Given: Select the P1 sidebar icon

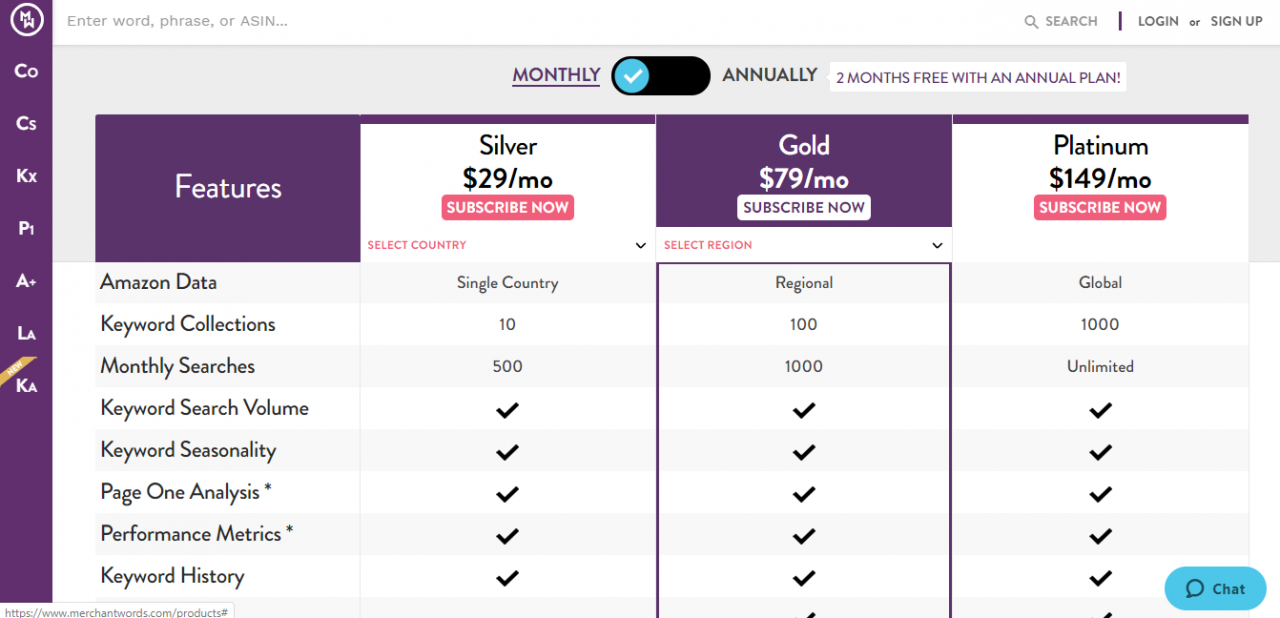Looking at the screenshot, I should click(26, 228).
